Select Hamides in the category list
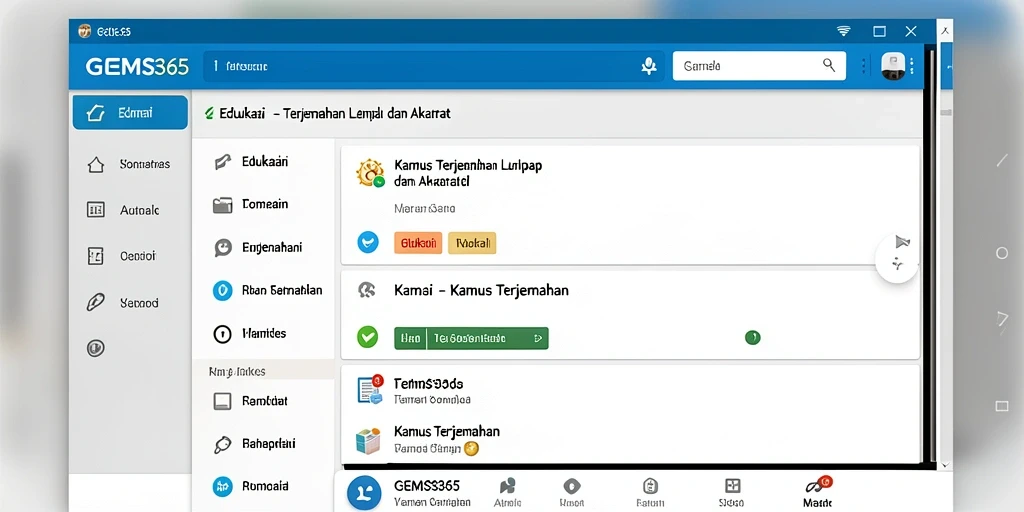Screen dimensions: 1024x512 pos(264,333)
